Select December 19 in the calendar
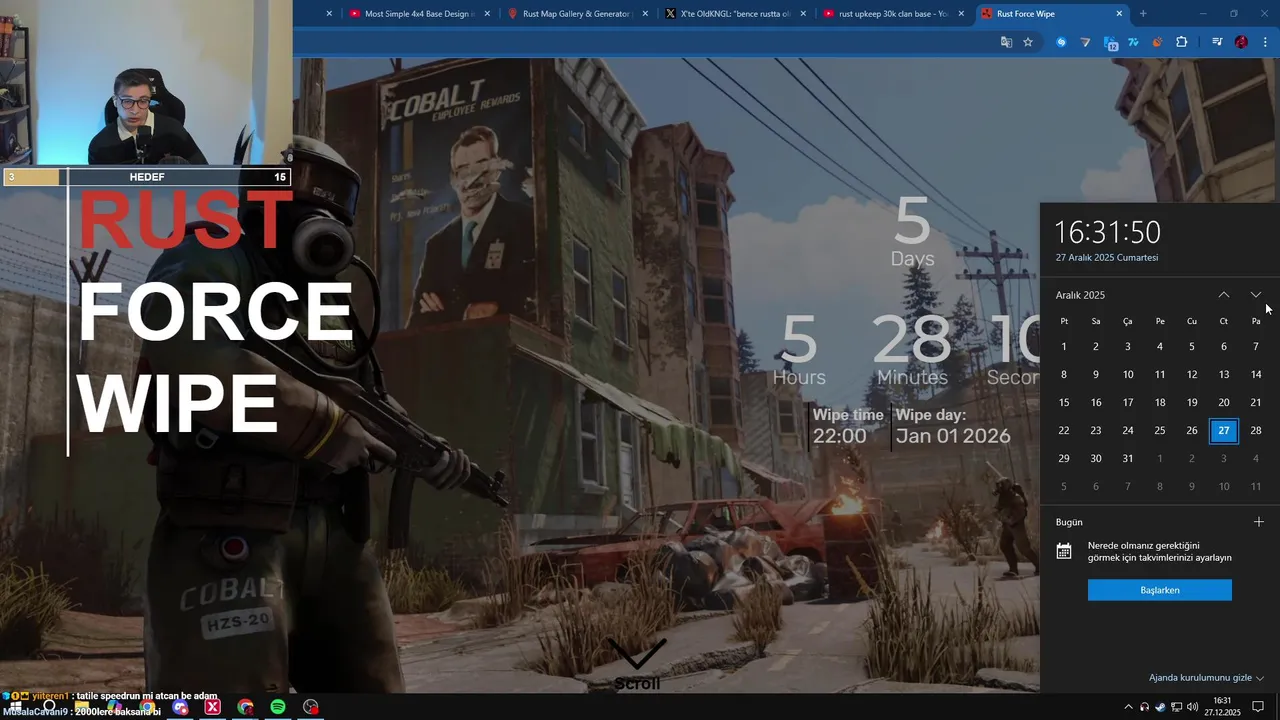Screen dimensions: 1280x720 (1192, 402)
